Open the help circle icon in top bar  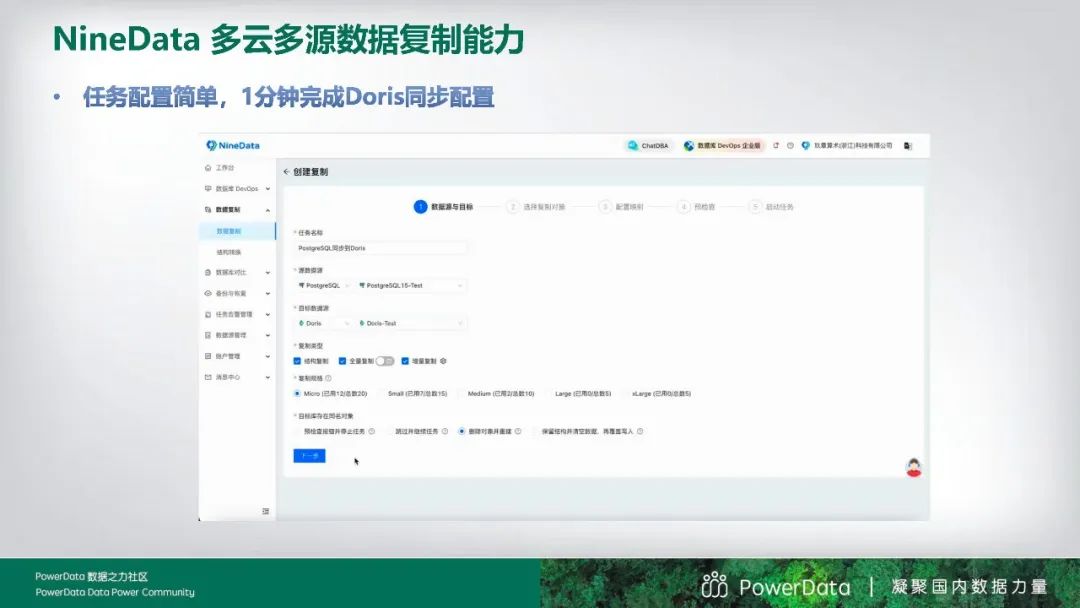pos(790,145)
